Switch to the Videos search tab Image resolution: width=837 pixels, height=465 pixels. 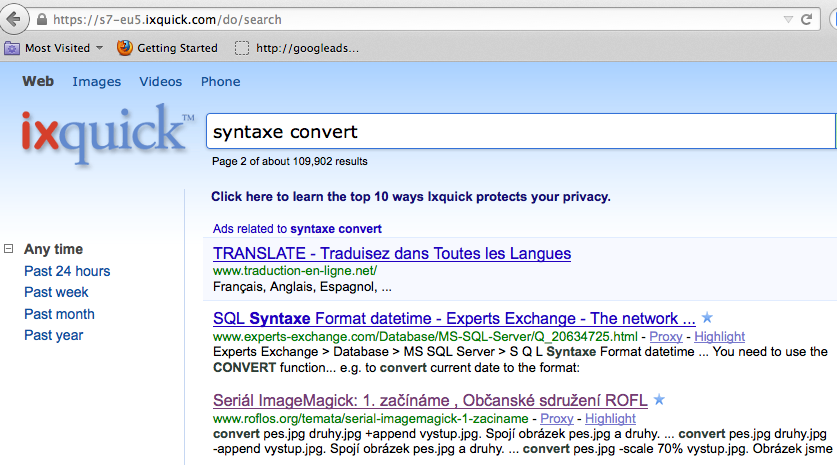161,82
